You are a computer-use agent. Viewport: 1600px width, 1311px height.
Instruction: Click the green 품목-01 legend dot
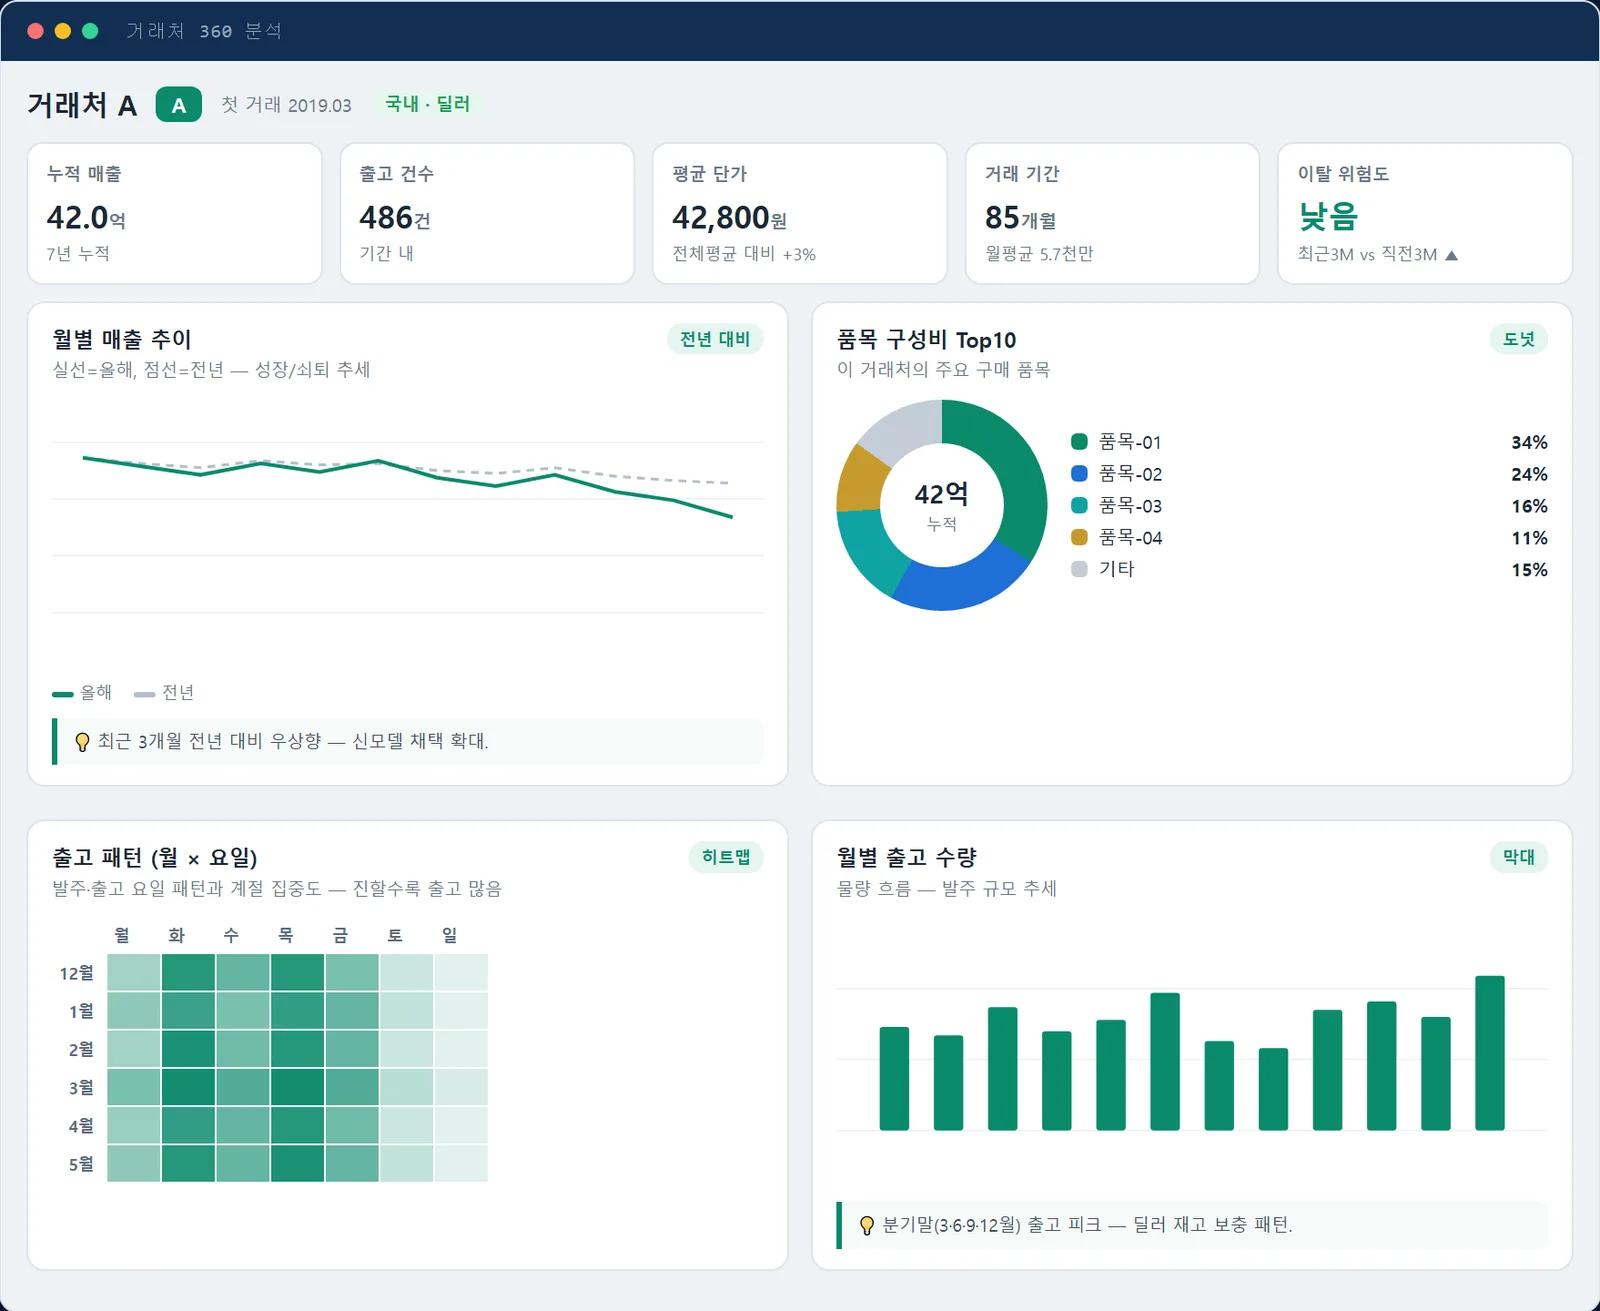click(x=1079, y=442)
